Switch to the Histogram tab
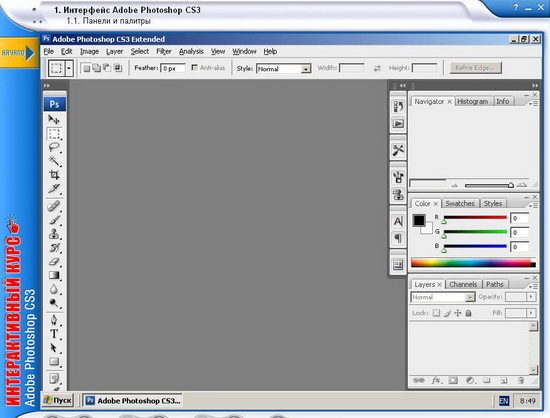Screen dimensions: 550x418 [472, 101]
